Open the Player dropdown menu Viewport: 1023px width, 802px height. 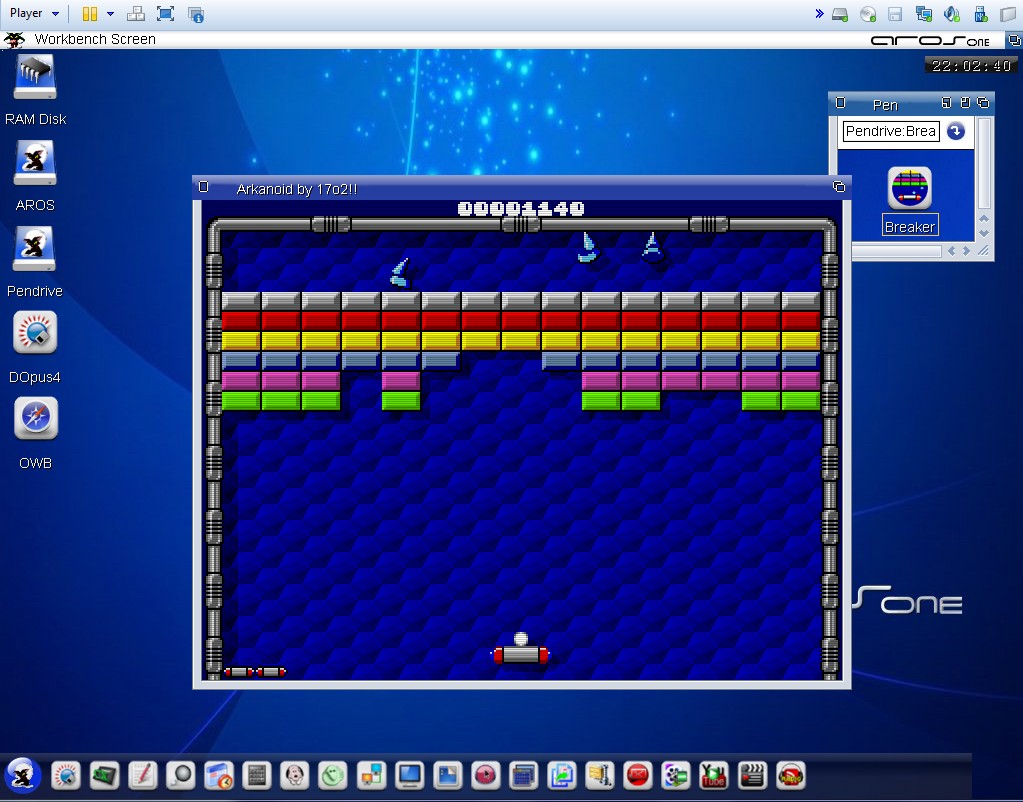tap(34, 14)
